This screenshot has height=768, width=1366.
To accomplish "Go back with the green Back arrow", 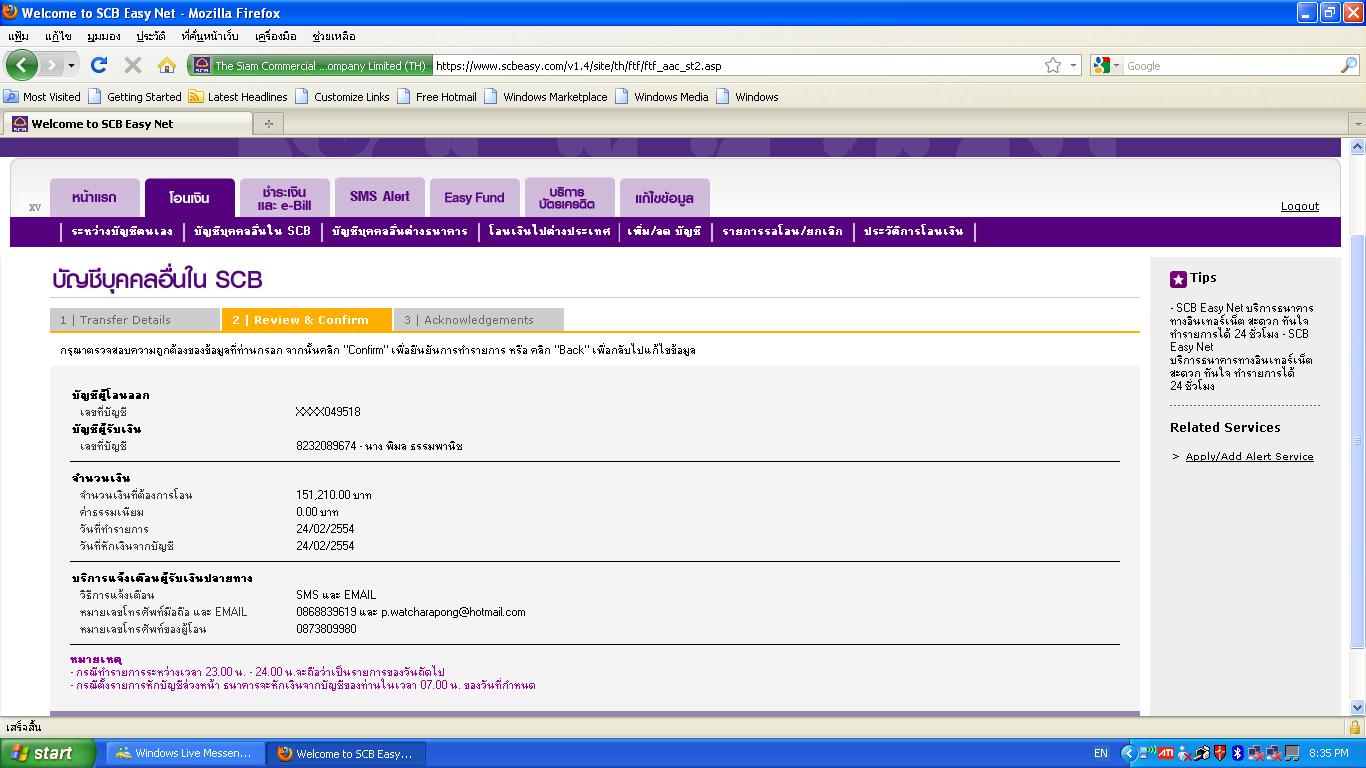I will pos(21,66).
